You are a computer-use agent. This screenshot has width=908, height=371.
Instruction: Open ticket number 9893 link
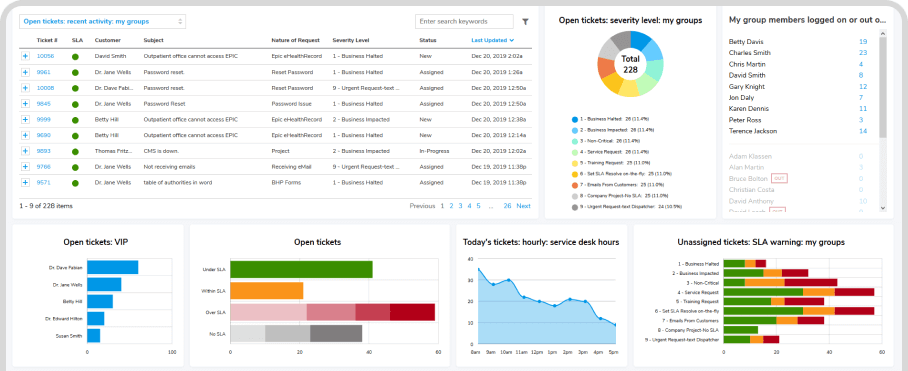coord(43,150)
